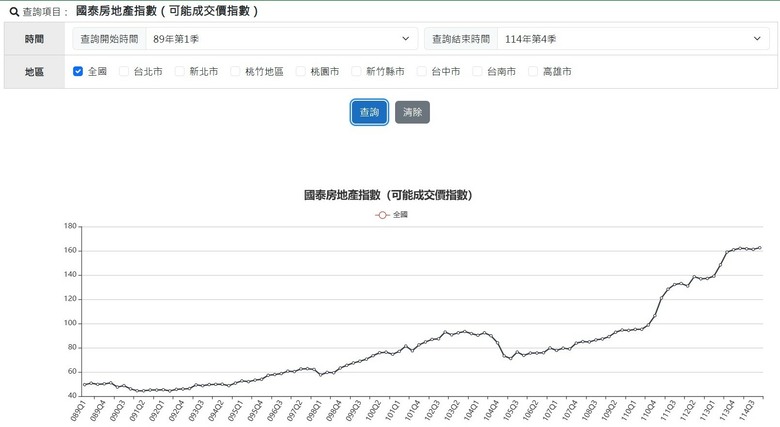This screenshot has width=780, height=427.
Task: Click the 全國 legend text
Action: click(x=400, y=215)
